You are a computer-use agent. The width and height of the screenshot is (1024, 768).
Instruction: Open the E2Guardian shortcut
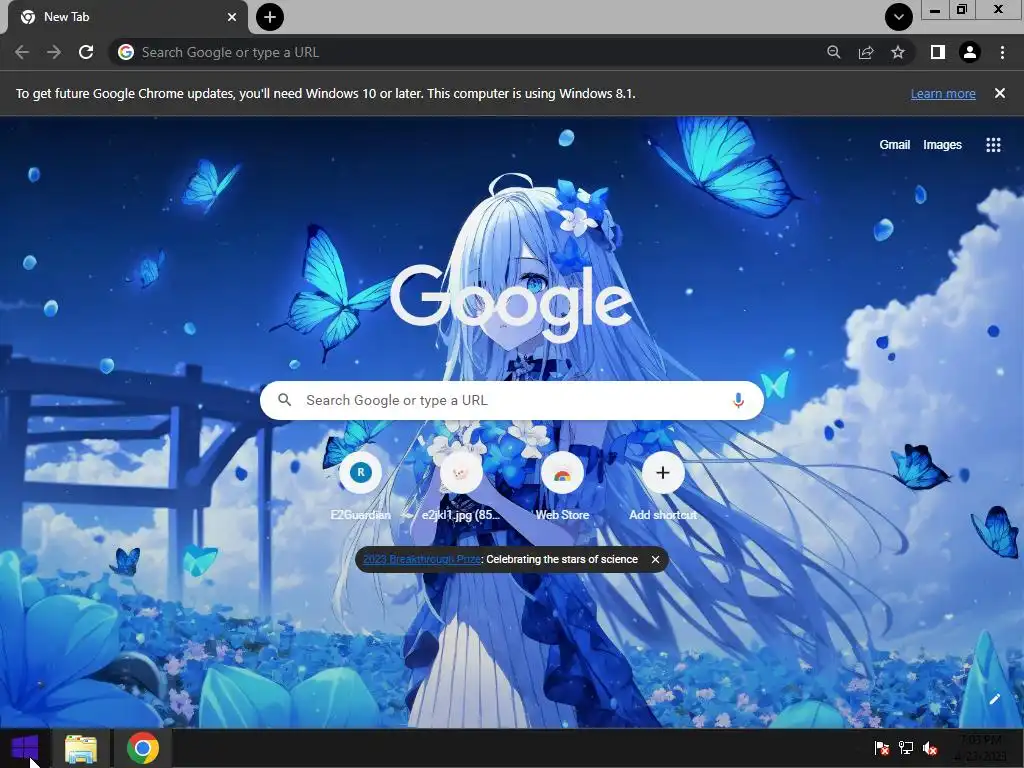360,485
